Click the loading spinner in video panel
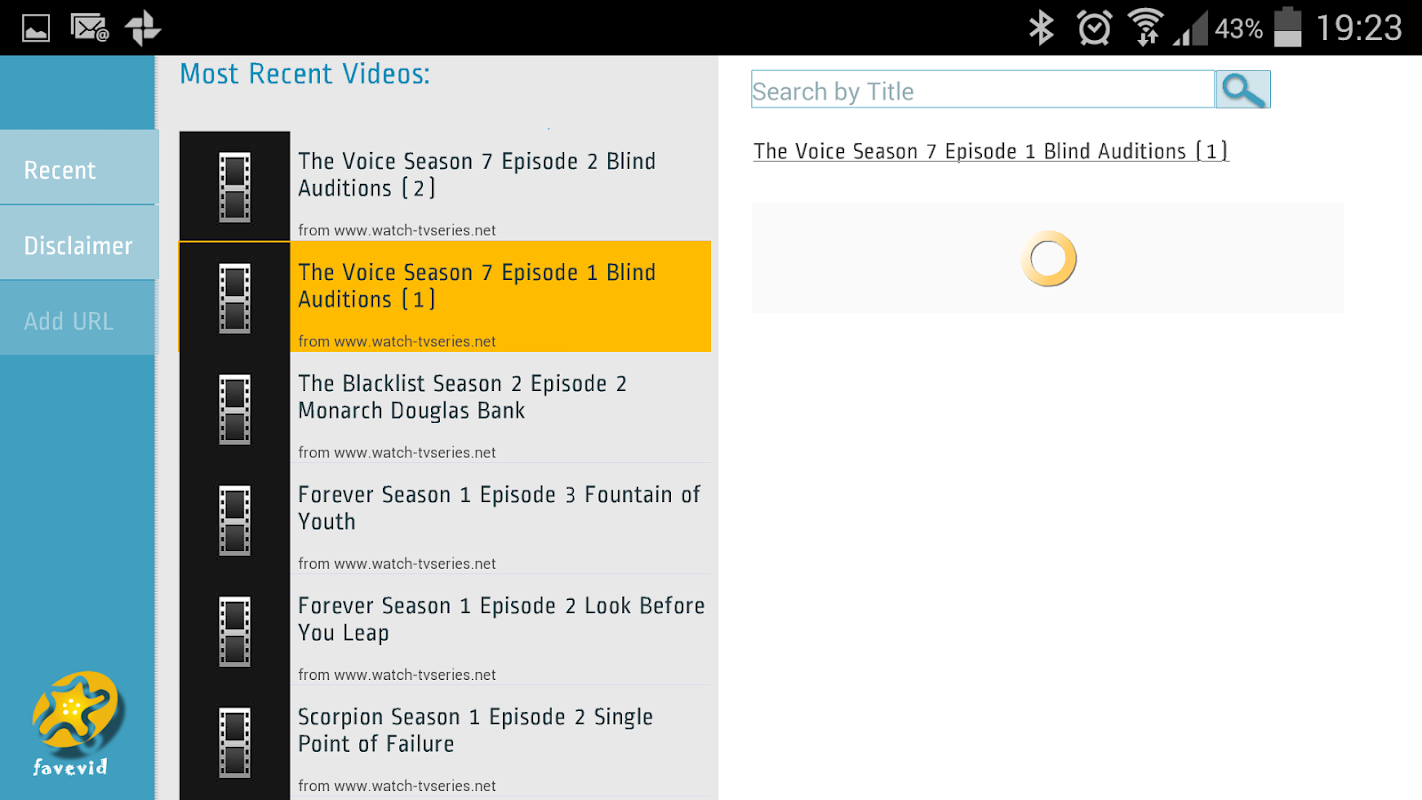The width and height of the screenshot is (1422, 800). (x=1048, y=259)
